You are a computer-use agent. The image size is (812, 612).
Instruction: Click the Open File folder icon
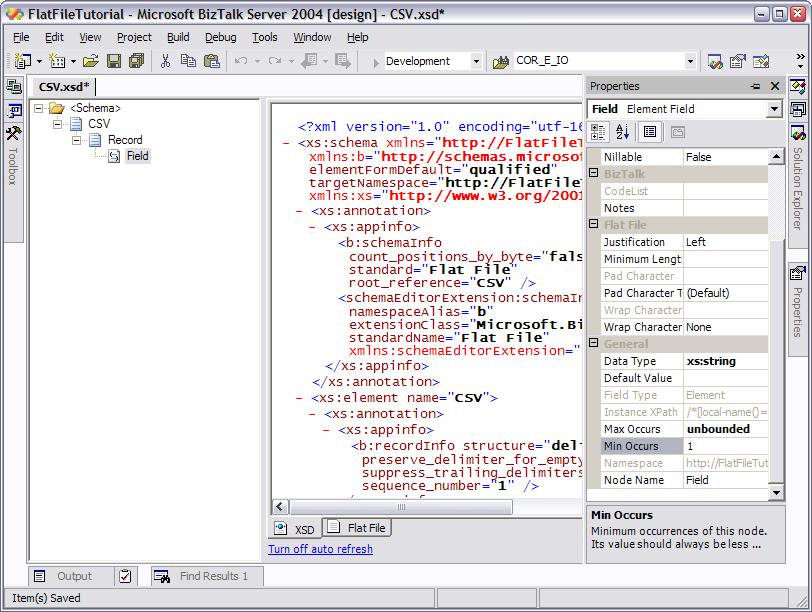pos(90,61)
